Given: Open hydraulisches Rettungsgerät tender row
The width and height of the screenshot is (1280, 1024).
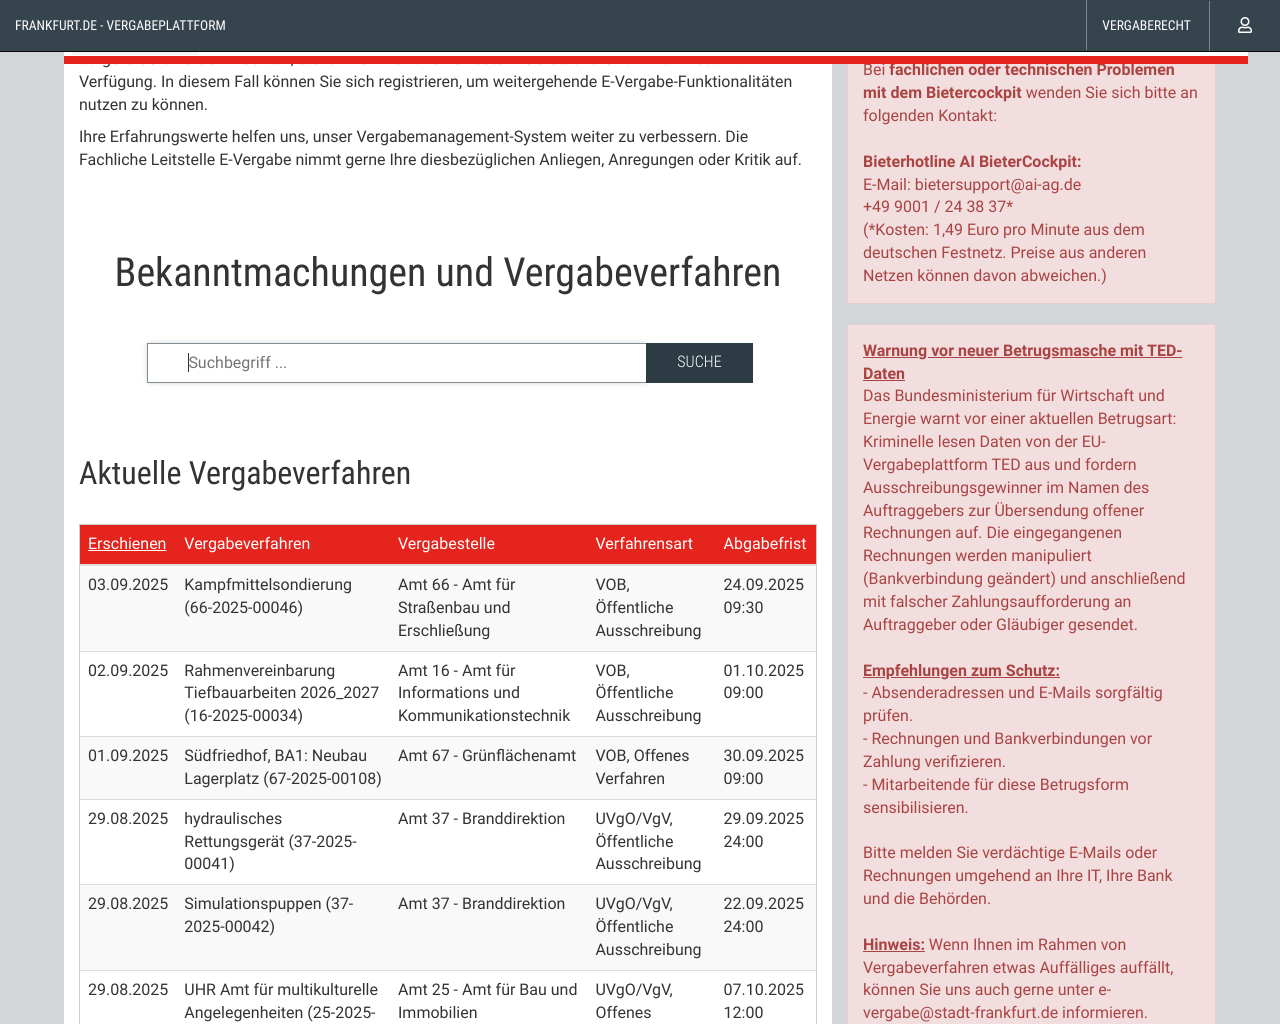Looking at the screenshot, I should pyautogui.click(x=448, y=842).
